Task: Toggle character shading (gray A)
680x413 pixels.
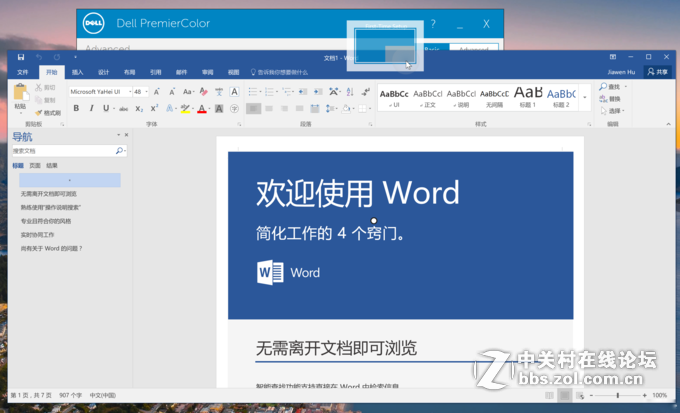Action: (x=219, y=108)
